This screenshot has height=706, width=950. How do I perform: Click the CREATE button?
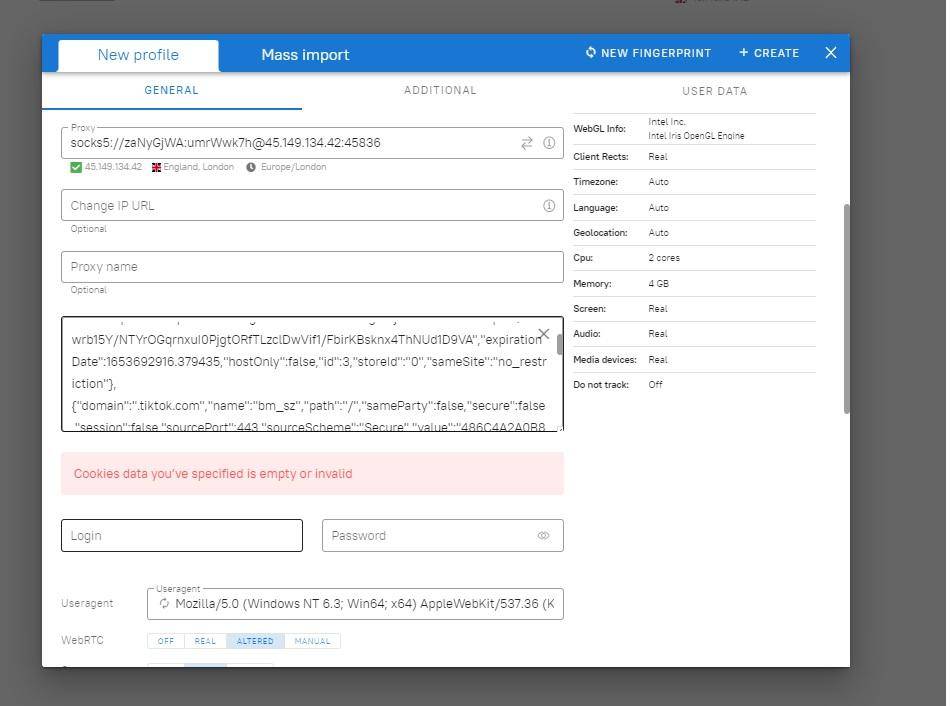tap(769, 53)
